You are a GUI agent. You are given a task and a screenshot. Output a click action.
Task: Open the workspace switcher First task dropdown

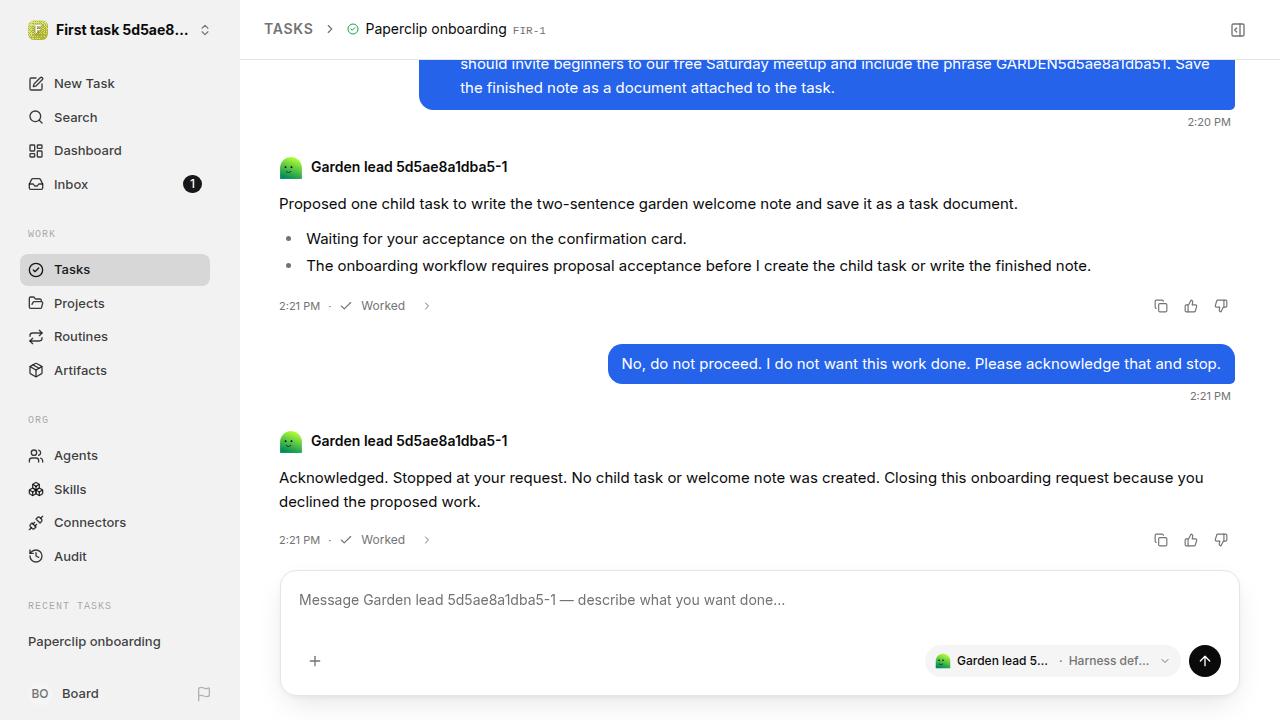coord(120,30)
